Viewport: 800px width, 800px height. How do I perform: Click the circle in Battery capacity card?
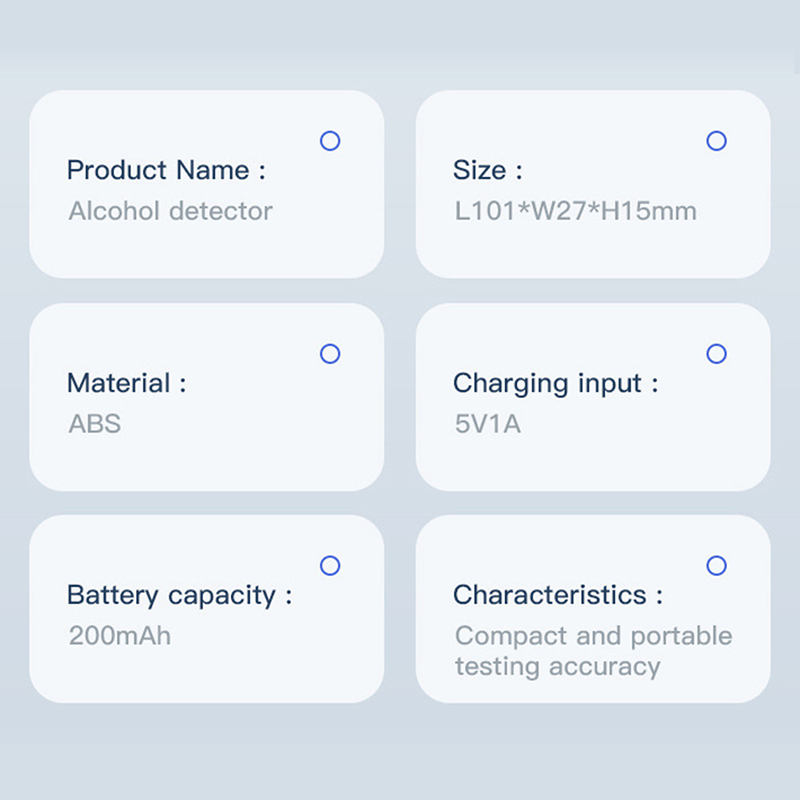(330, 566)
